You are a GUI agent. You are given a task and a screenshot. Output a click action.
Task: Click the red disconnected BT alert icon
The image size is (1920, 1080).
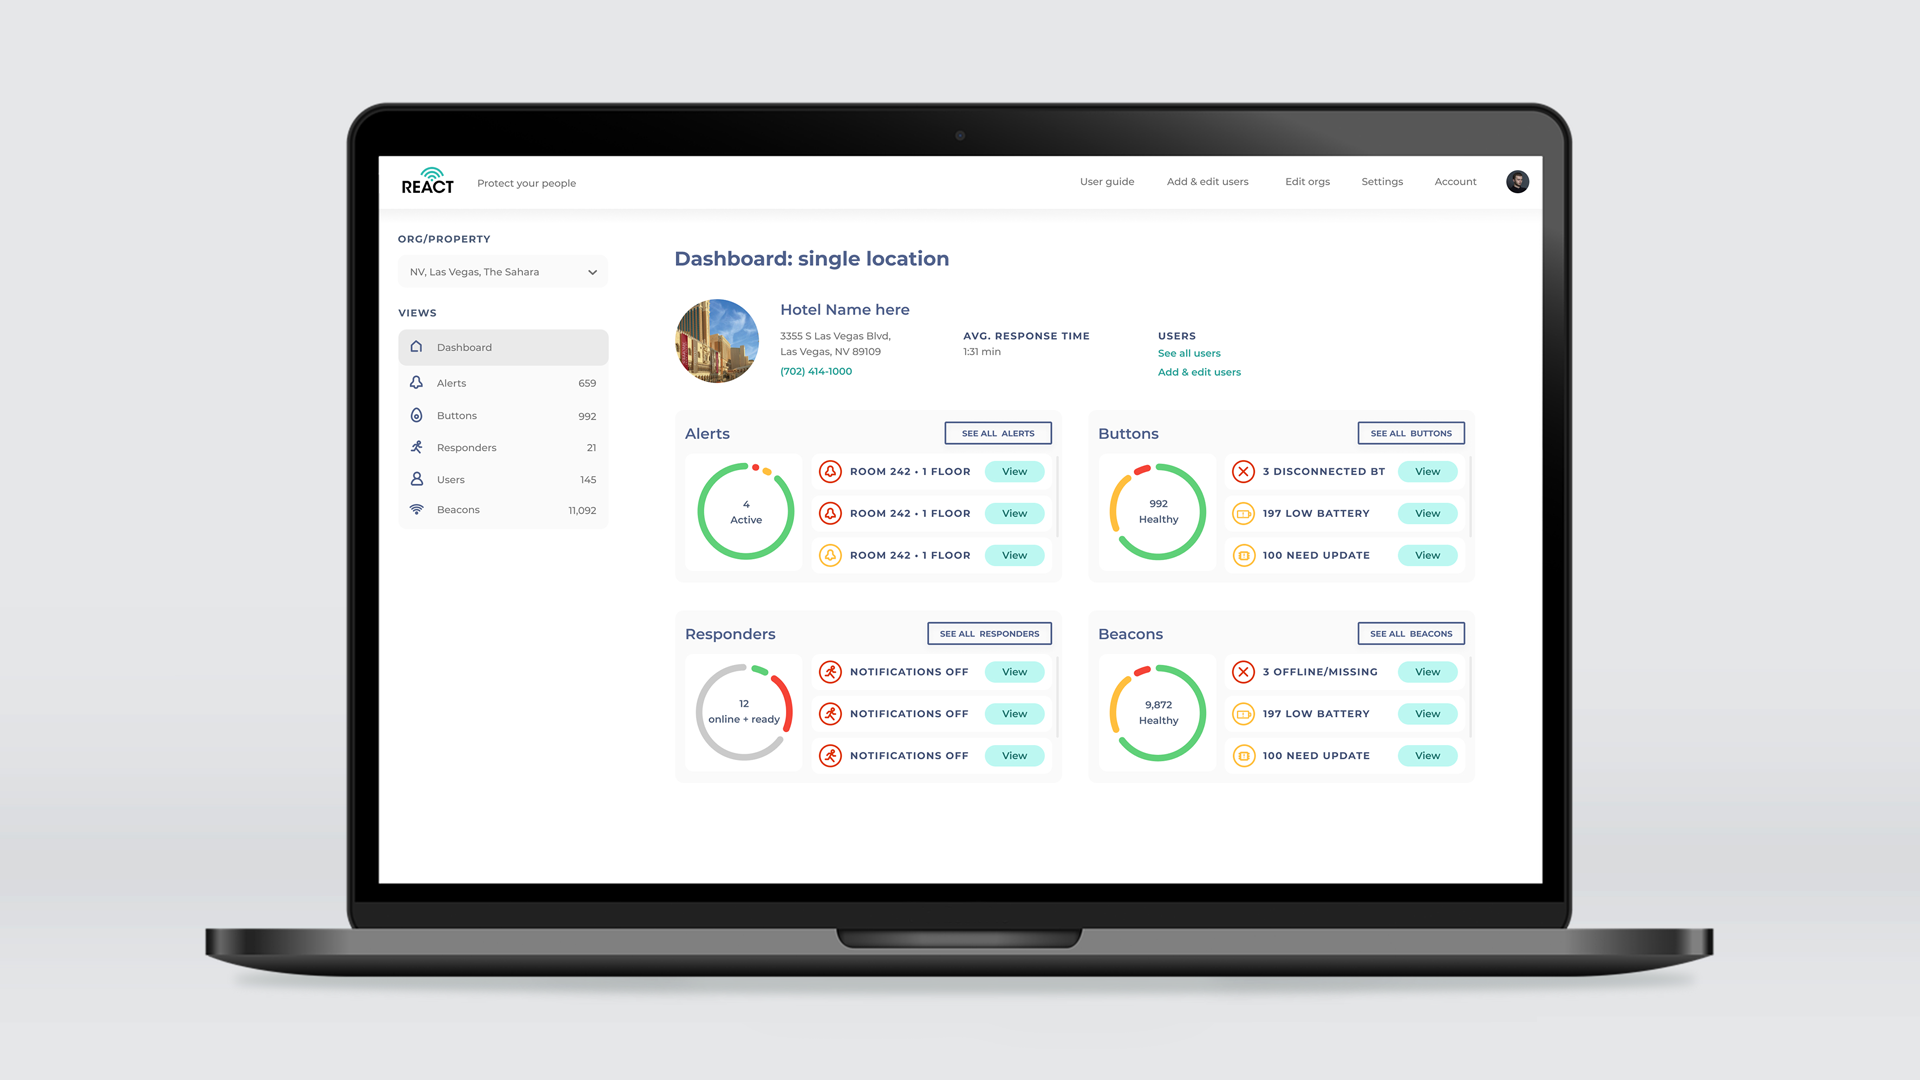point(1243,471)
